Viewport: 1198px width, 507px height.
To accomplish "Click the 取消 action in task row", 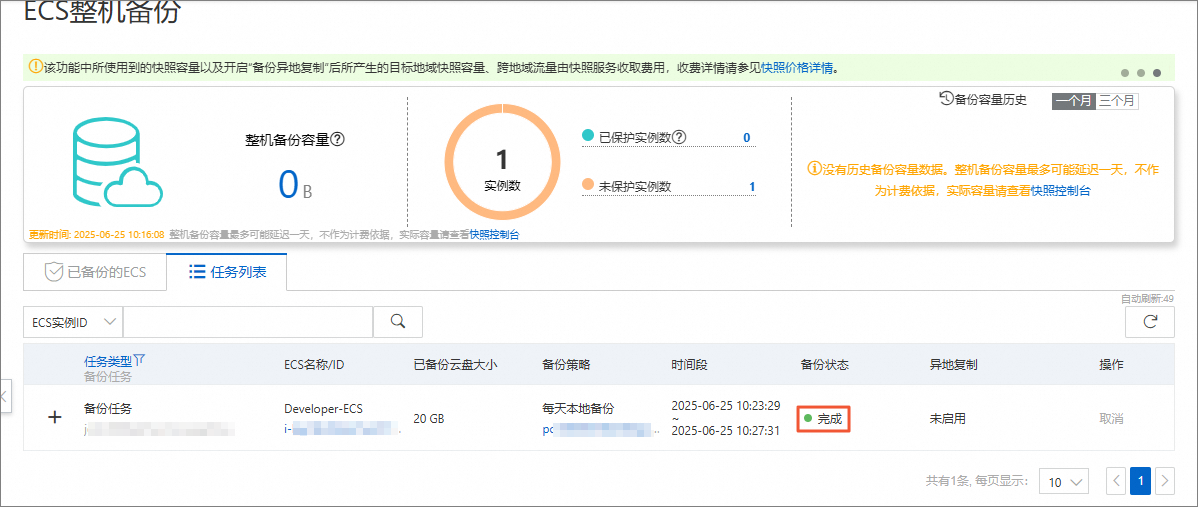I will pyautogui.click(x=1111, y=418).
